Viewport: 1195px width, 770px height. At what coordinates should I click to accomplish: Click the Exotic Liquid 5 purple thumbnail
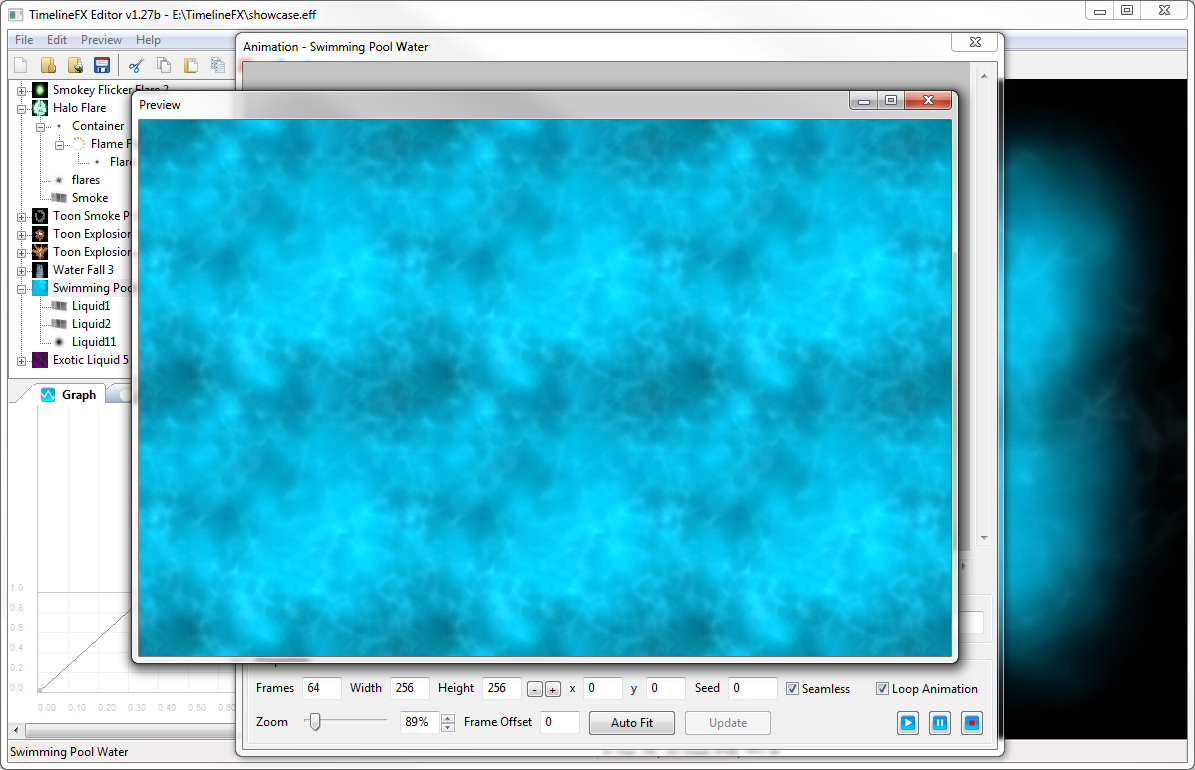39,359
